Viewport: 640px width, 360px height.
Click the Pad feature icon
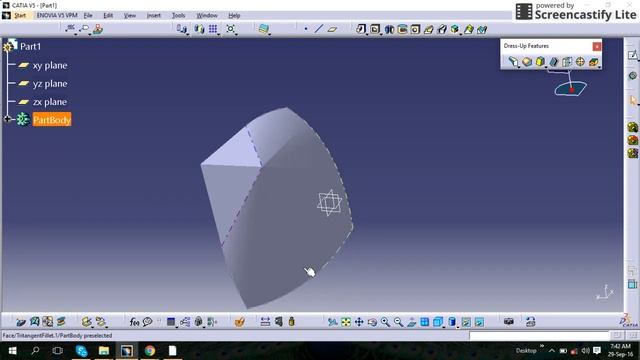(x=360, y=29)
